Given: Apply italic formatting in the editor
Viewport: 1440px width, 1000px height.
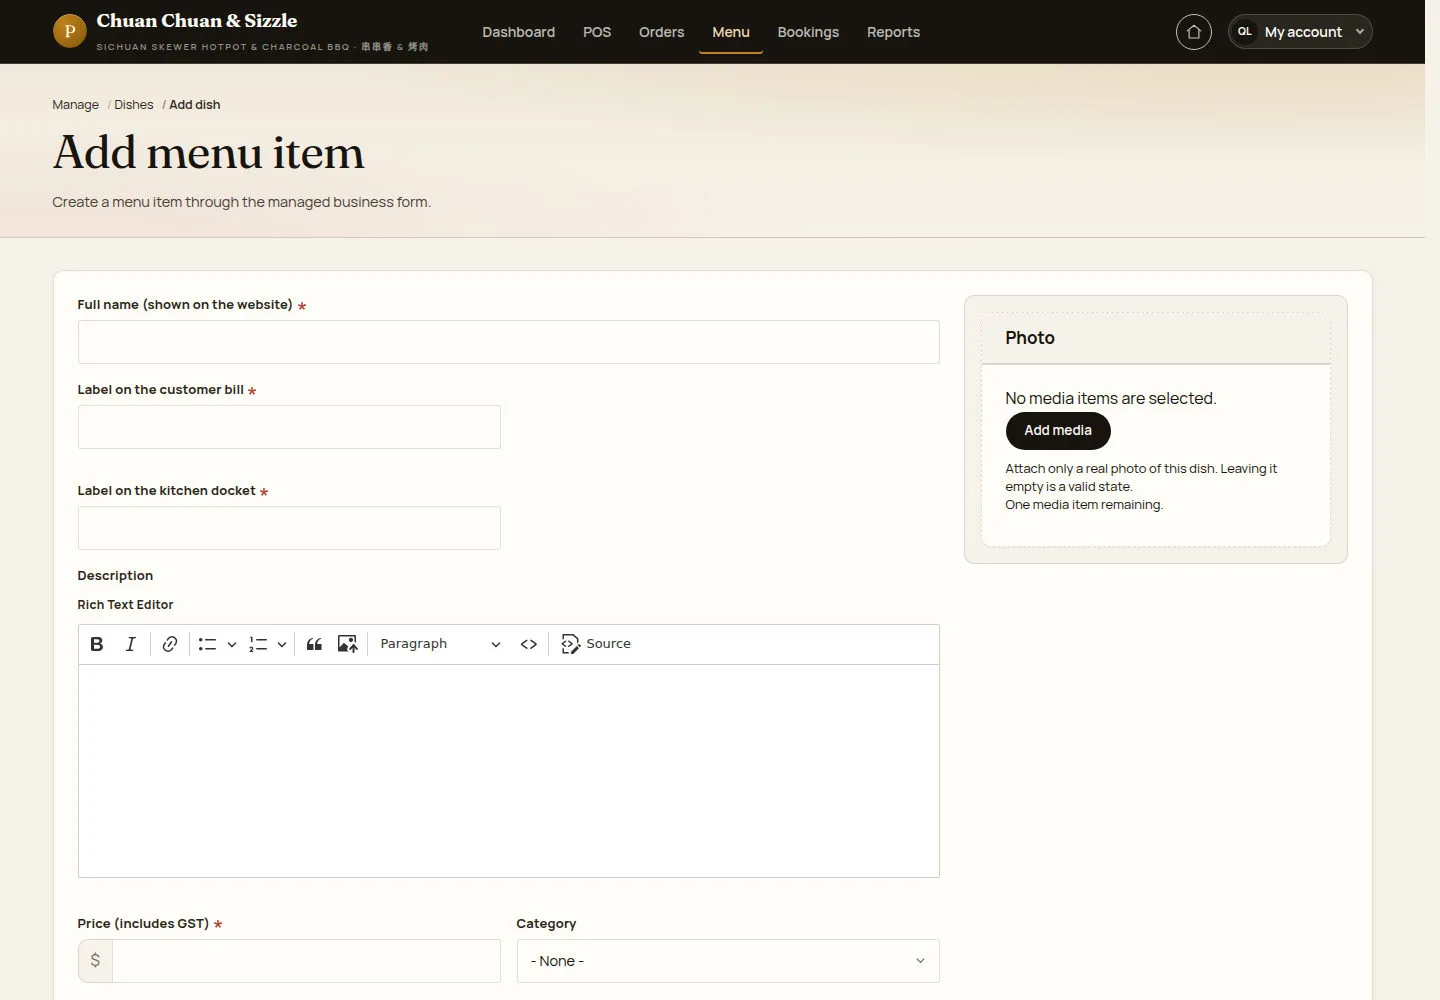Looking at the screenshot, I should (130, 644).
